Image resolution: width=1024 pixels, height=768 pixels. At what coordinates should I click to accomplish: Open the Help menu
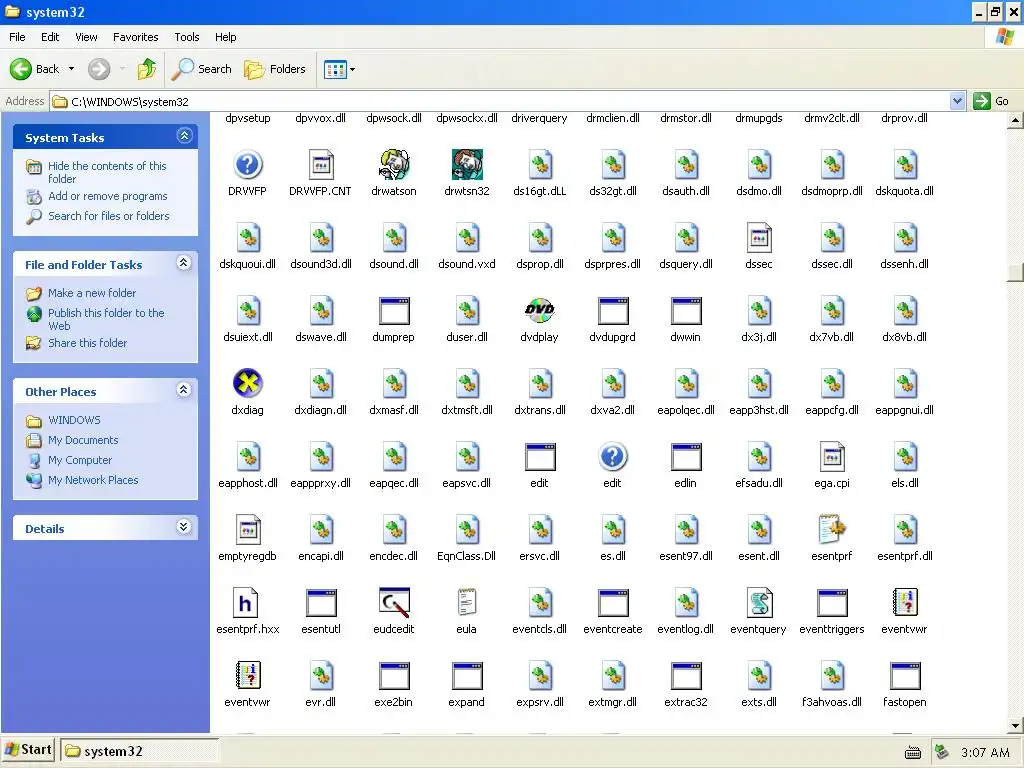(225, 37)
